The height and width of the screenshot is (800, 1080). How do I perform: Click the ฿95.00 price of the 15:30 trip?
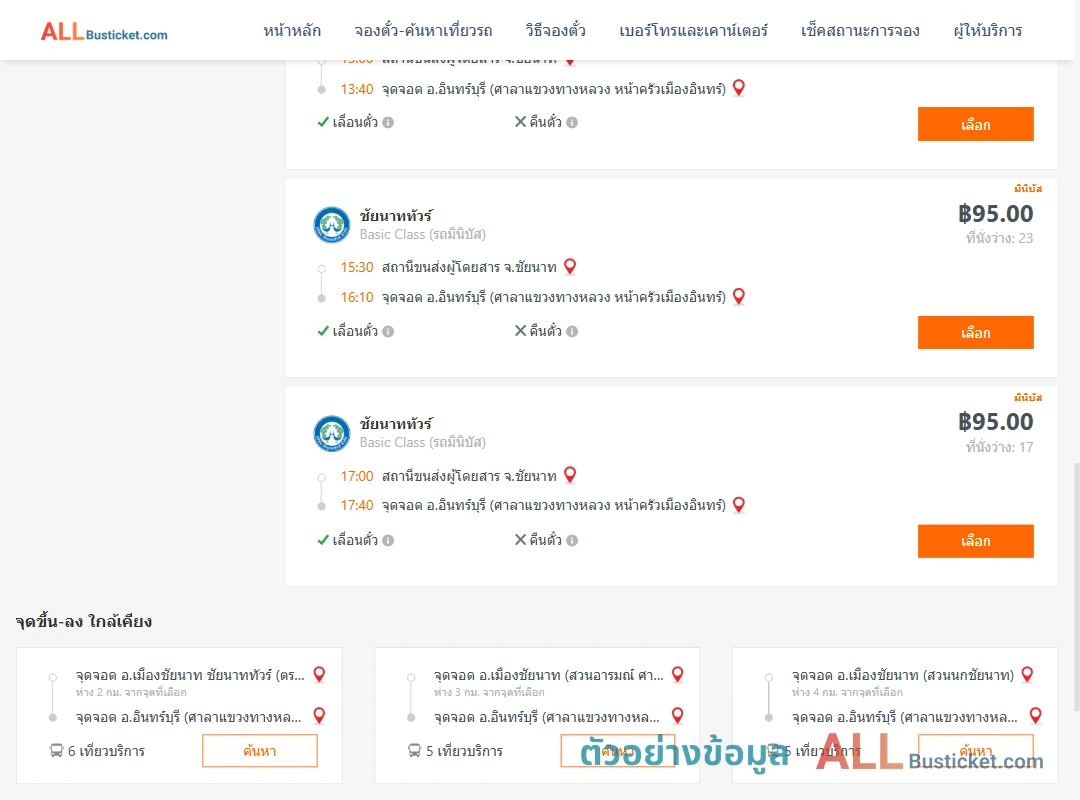(995, 214)
